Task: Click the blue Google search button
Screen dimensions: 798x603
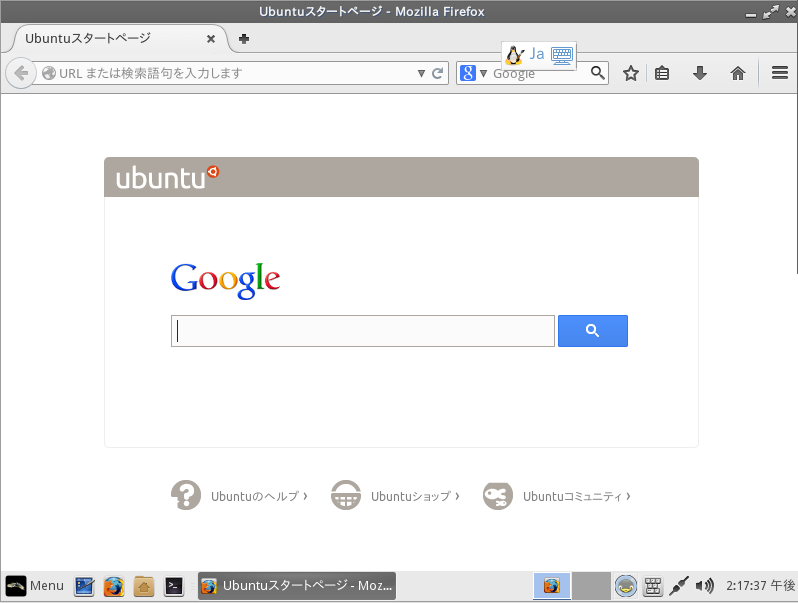Action: coord(593,331)
